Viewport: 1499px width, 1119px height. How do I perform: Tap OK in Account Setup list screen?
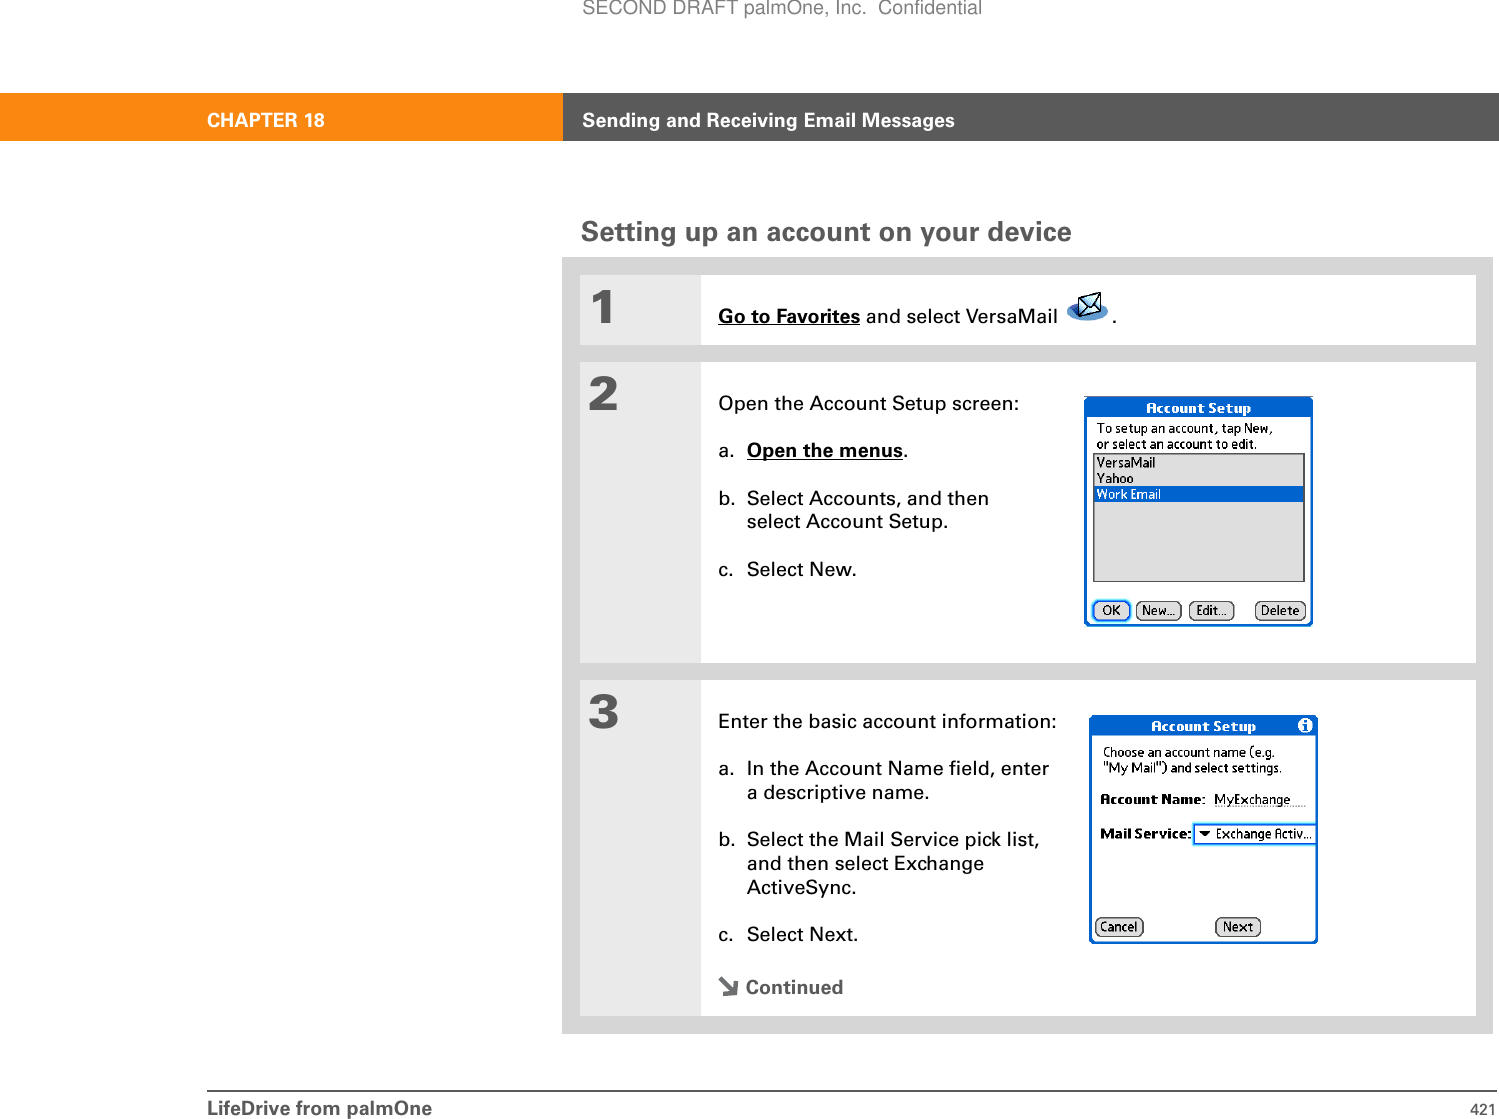click(x=1111, y=611)
